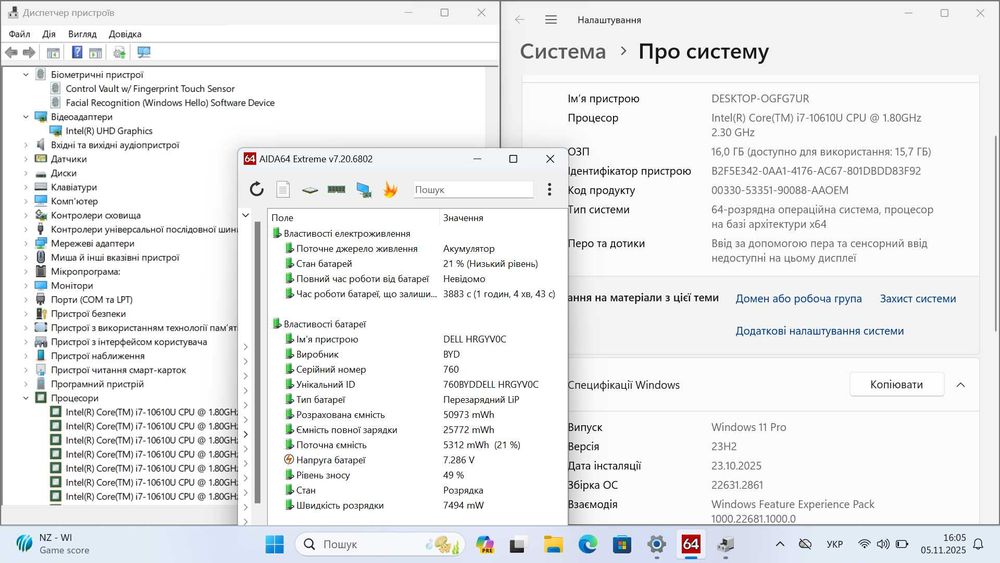
Task: Open Copilot icon on the taskbar
Action: tap(485, 544)
